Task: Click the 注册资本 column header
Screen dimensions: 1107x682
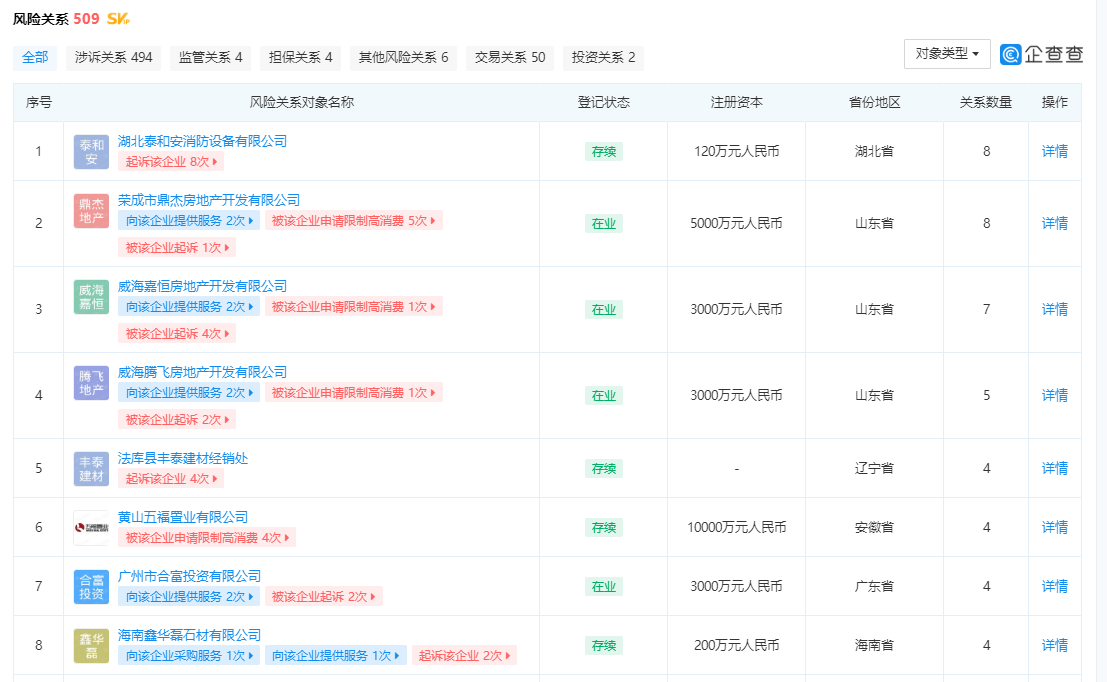Action: click(x=736, y=103)
